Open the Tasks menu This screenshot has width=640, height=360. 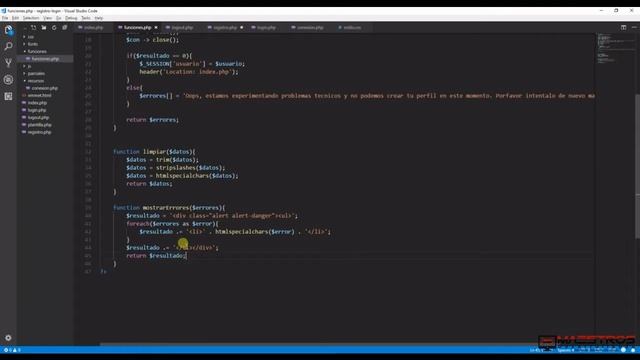(86, 18)
